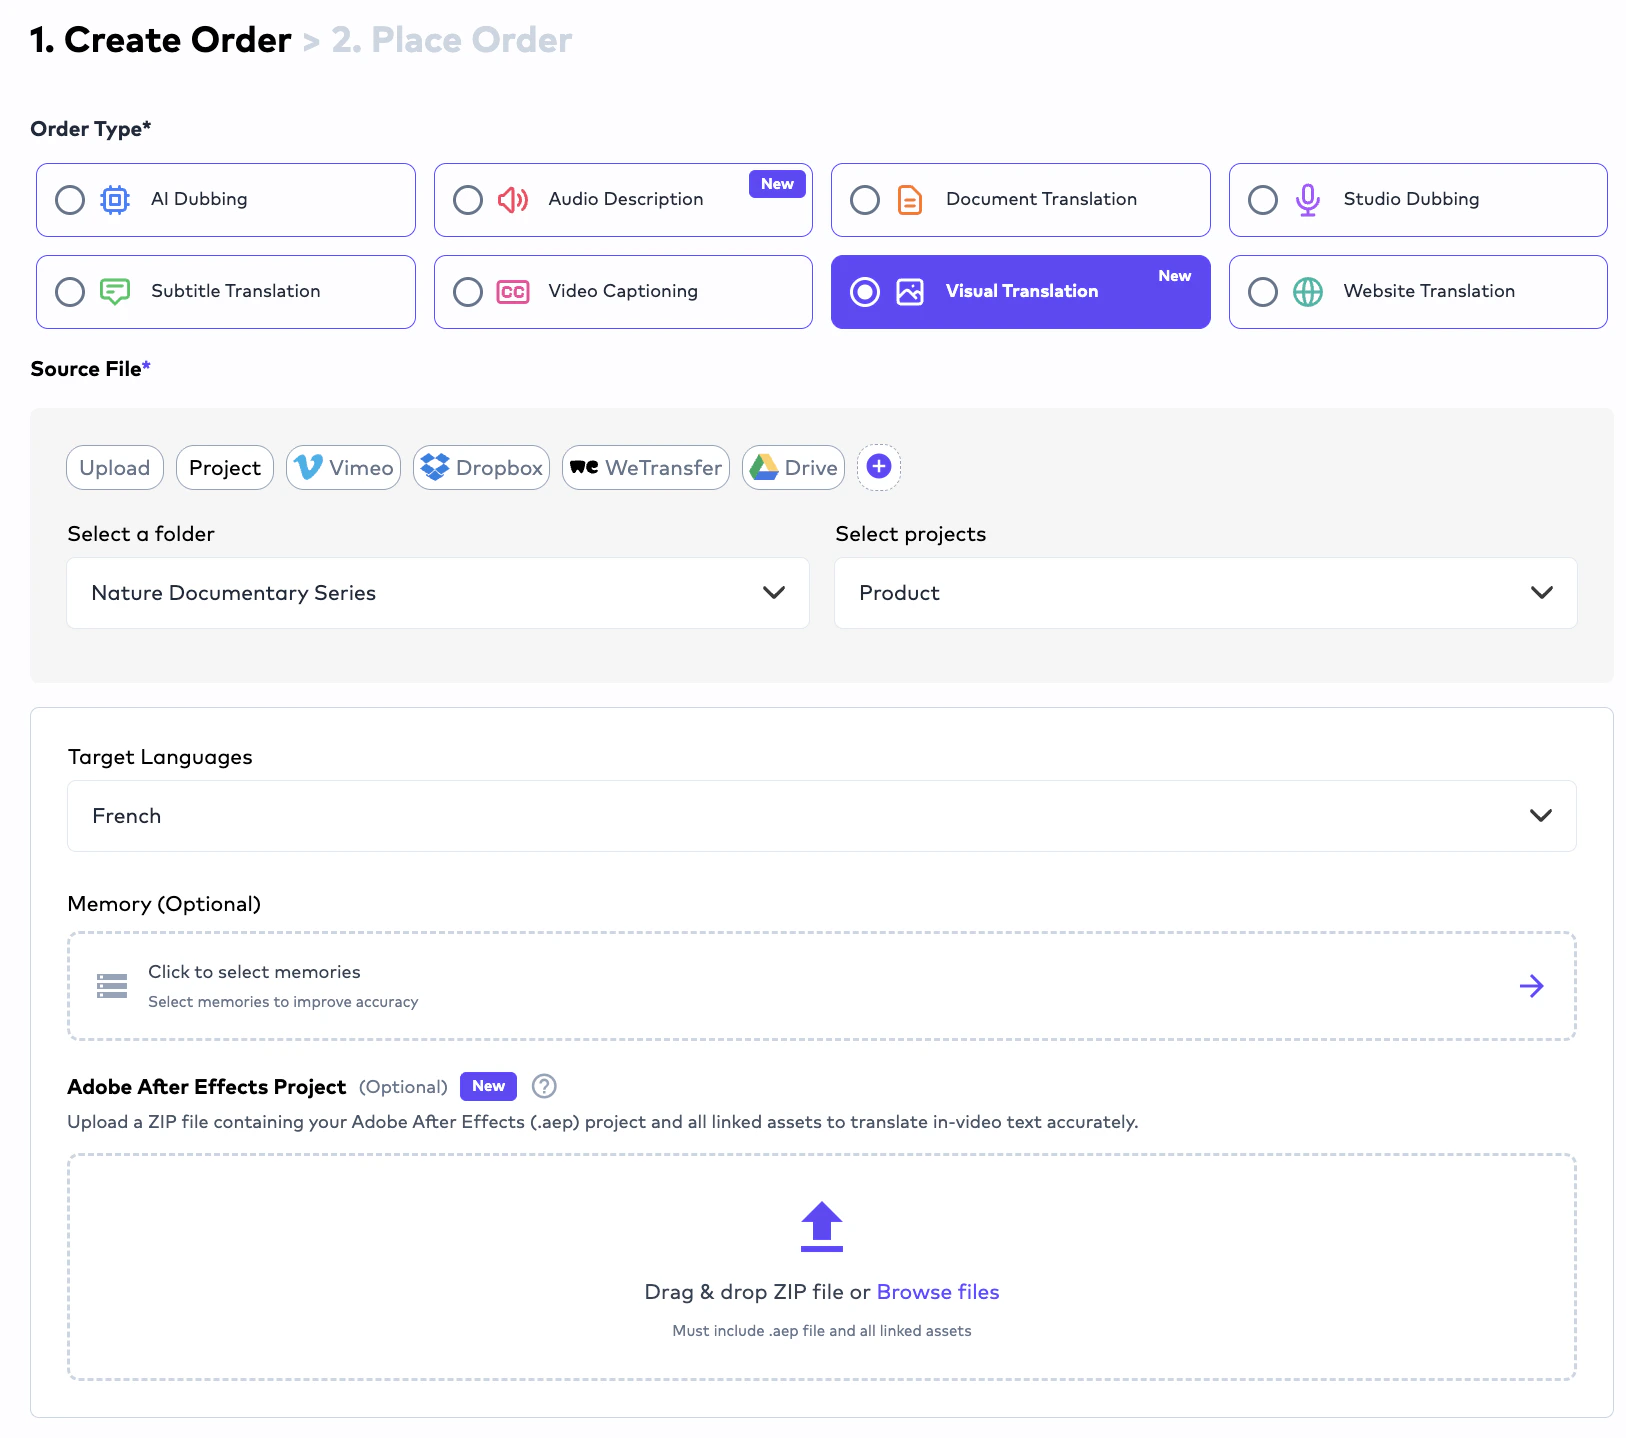This screenshot has width=1626, height=1438.
Task: Click the plus icon to add source
Action: click(879, 467)
